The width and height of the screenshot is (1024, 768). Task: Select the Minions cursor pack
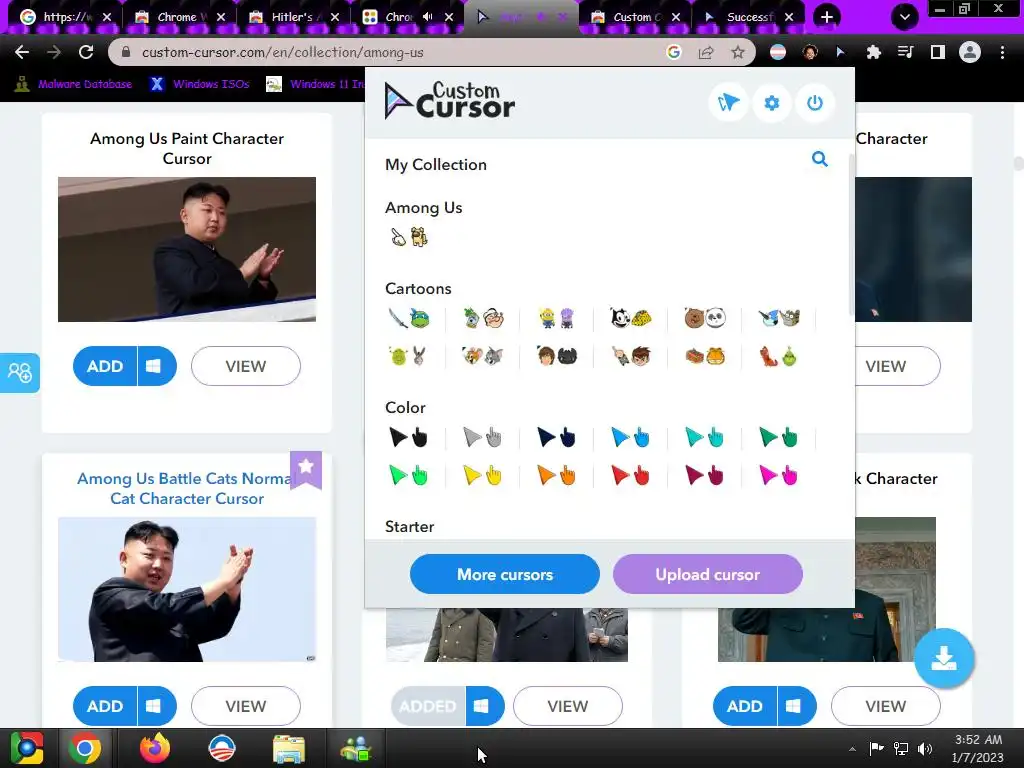point(557,318)
